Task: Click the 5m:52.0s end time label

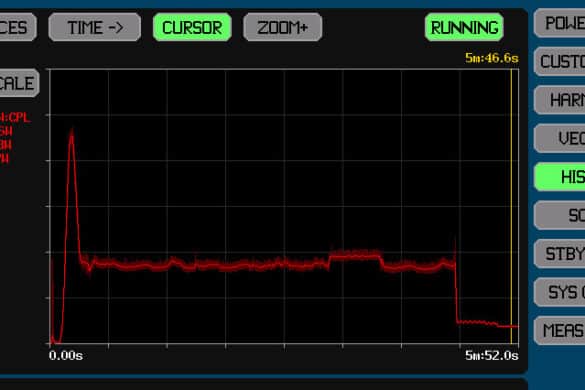Action: (492, 355)
